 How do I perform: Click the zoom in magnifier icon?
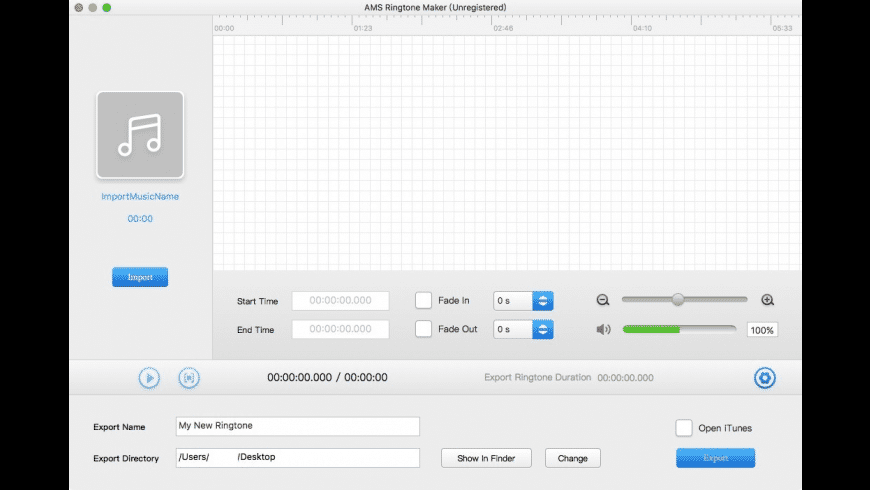pyautogui.click(x=767, y=300)
